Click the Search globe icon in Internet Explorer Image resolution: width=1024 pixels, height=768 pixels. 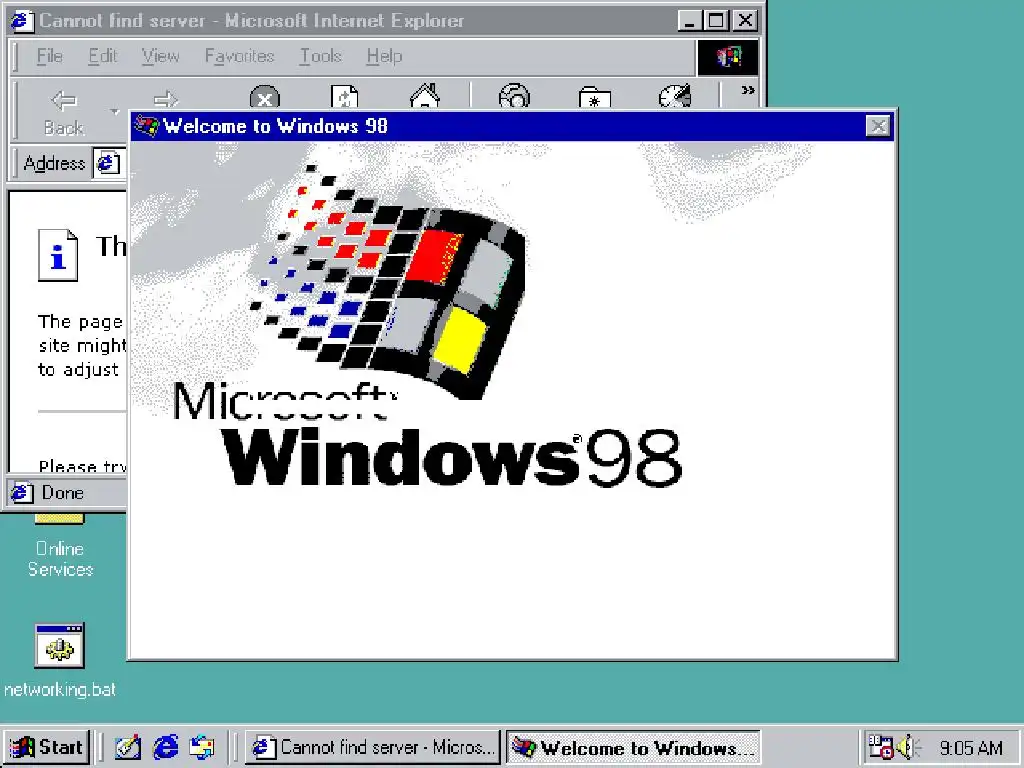tap(515, 97)
